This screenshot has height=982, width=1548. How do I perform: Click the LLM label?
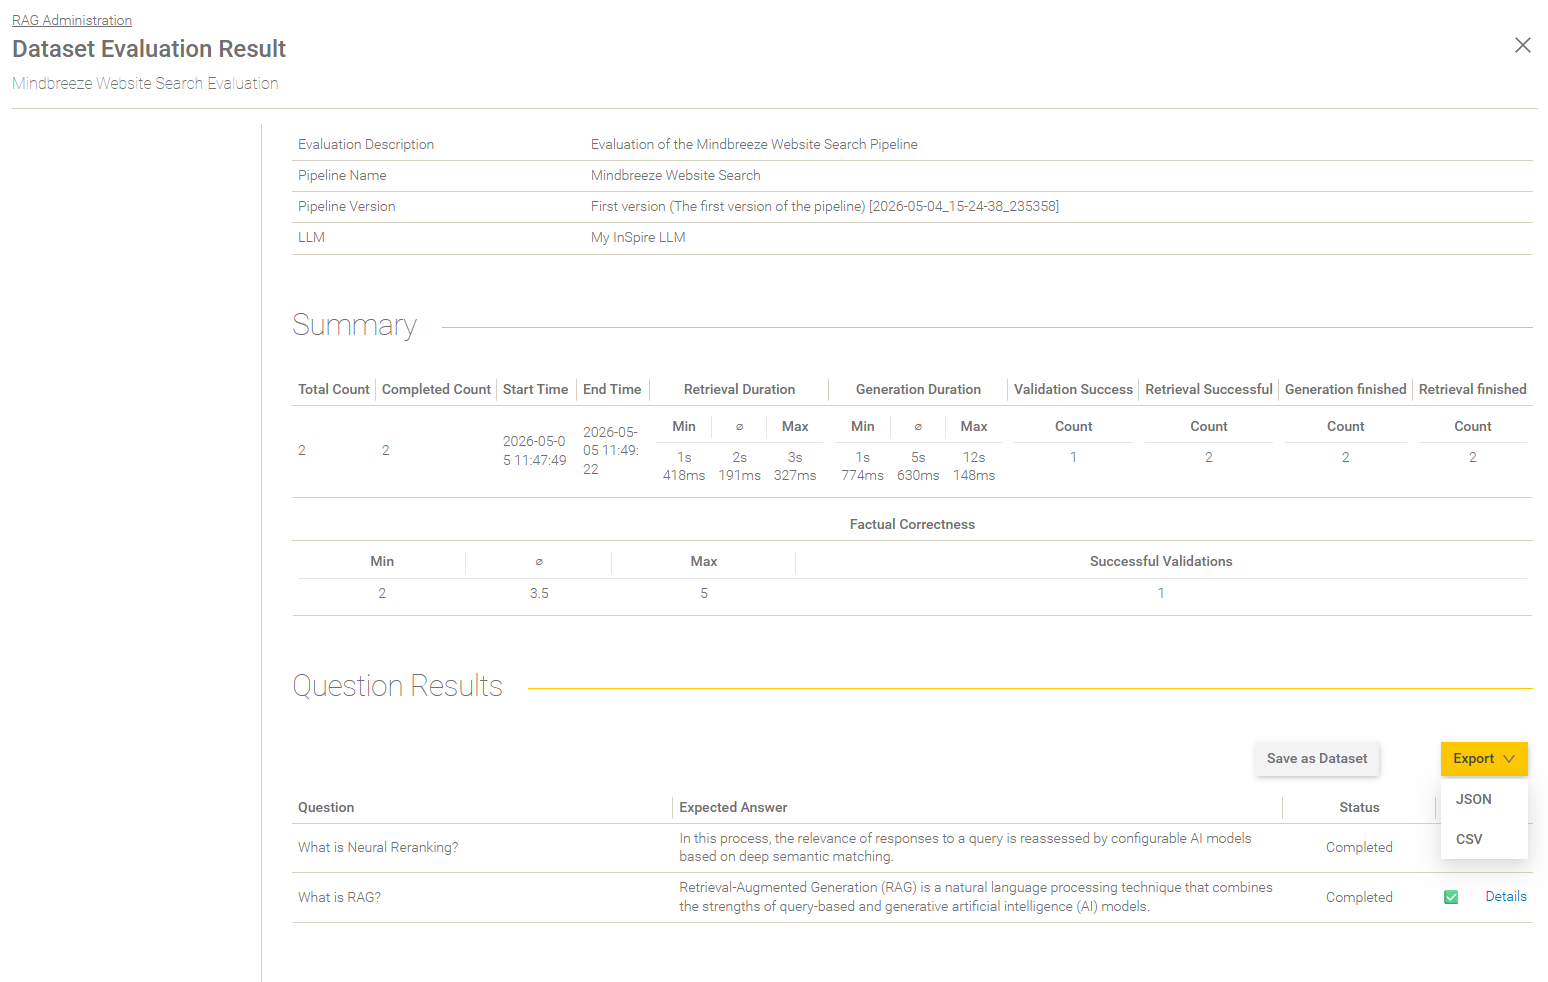[x=311, y=237]
